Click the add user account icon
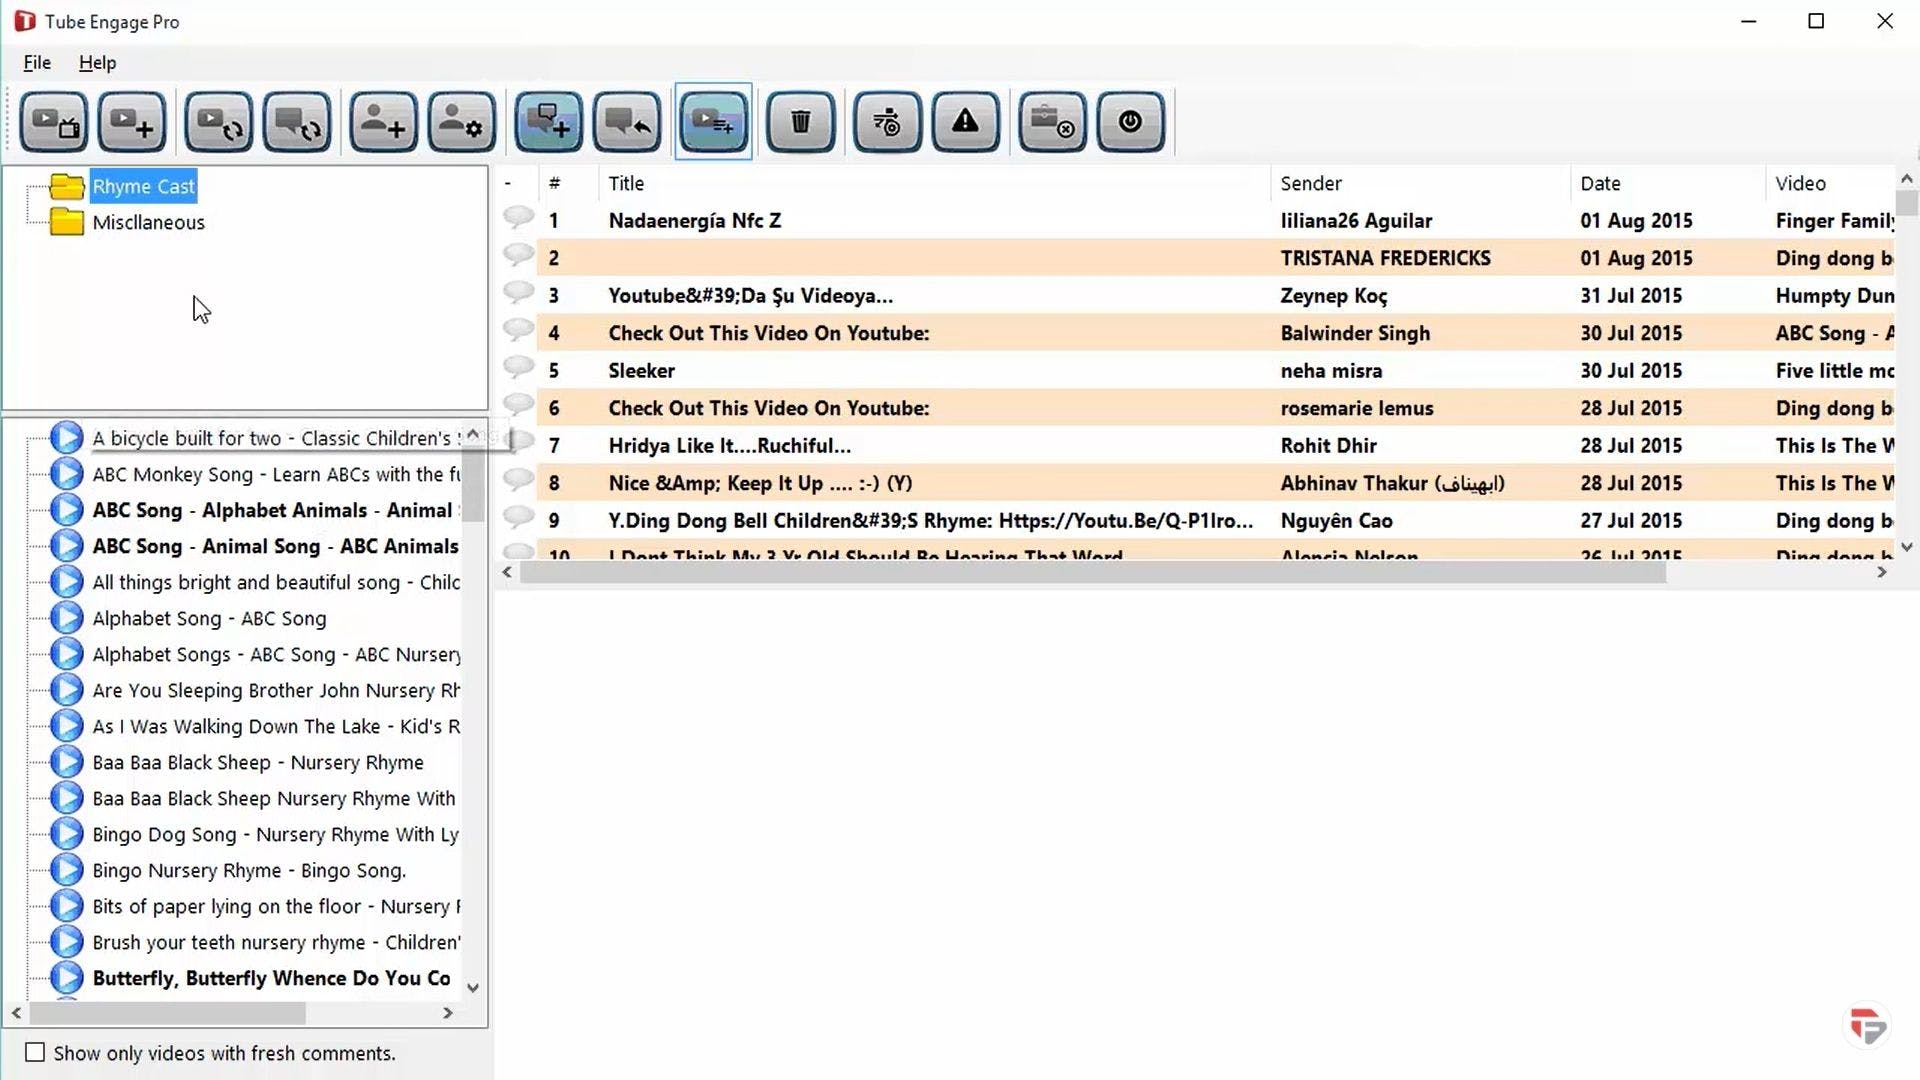 [x=383, y=122]
